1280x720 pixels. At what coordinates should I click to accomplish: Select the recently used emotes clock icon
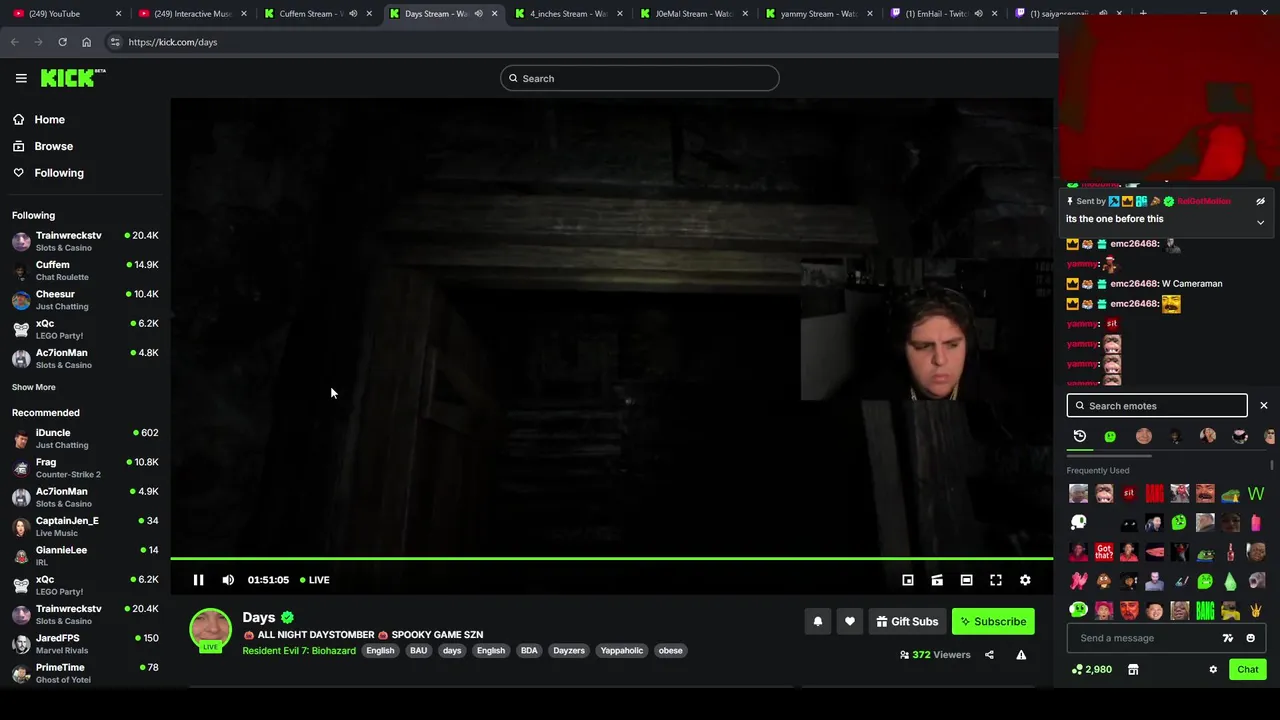[x=1080, y=436]
